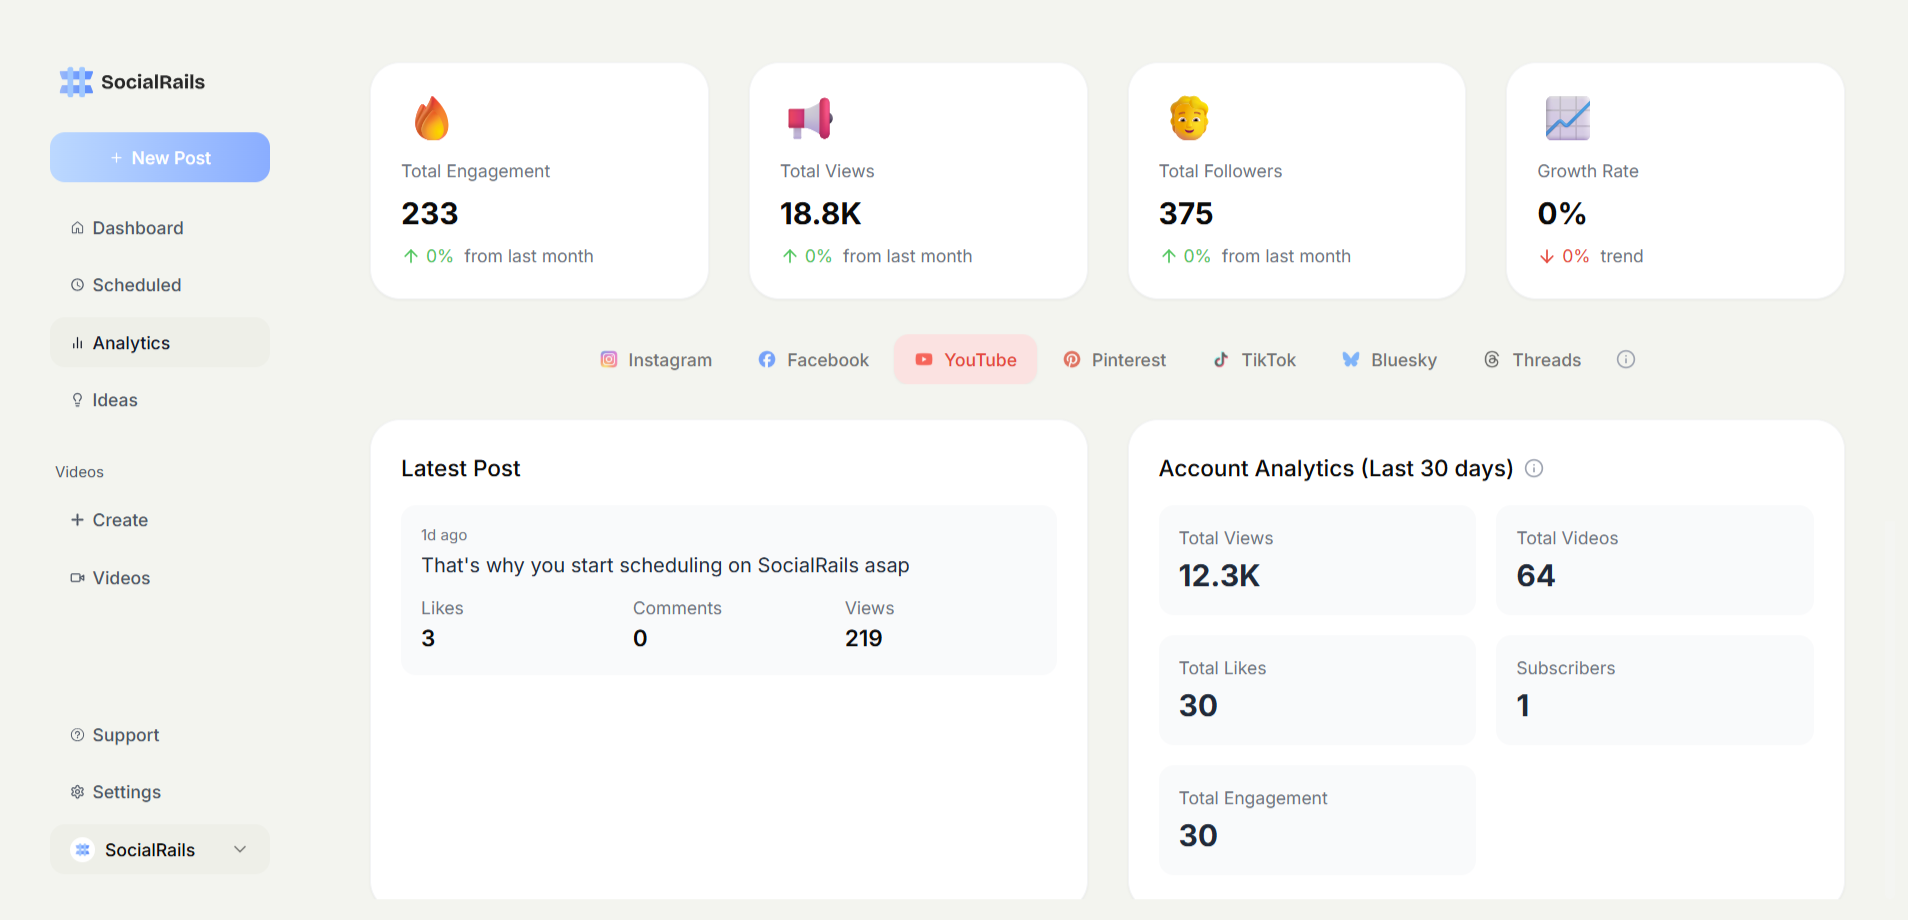Click the flame icon on Total Engagement
The height and width of the screenshot is (920, 1908).
coord(432,118)
